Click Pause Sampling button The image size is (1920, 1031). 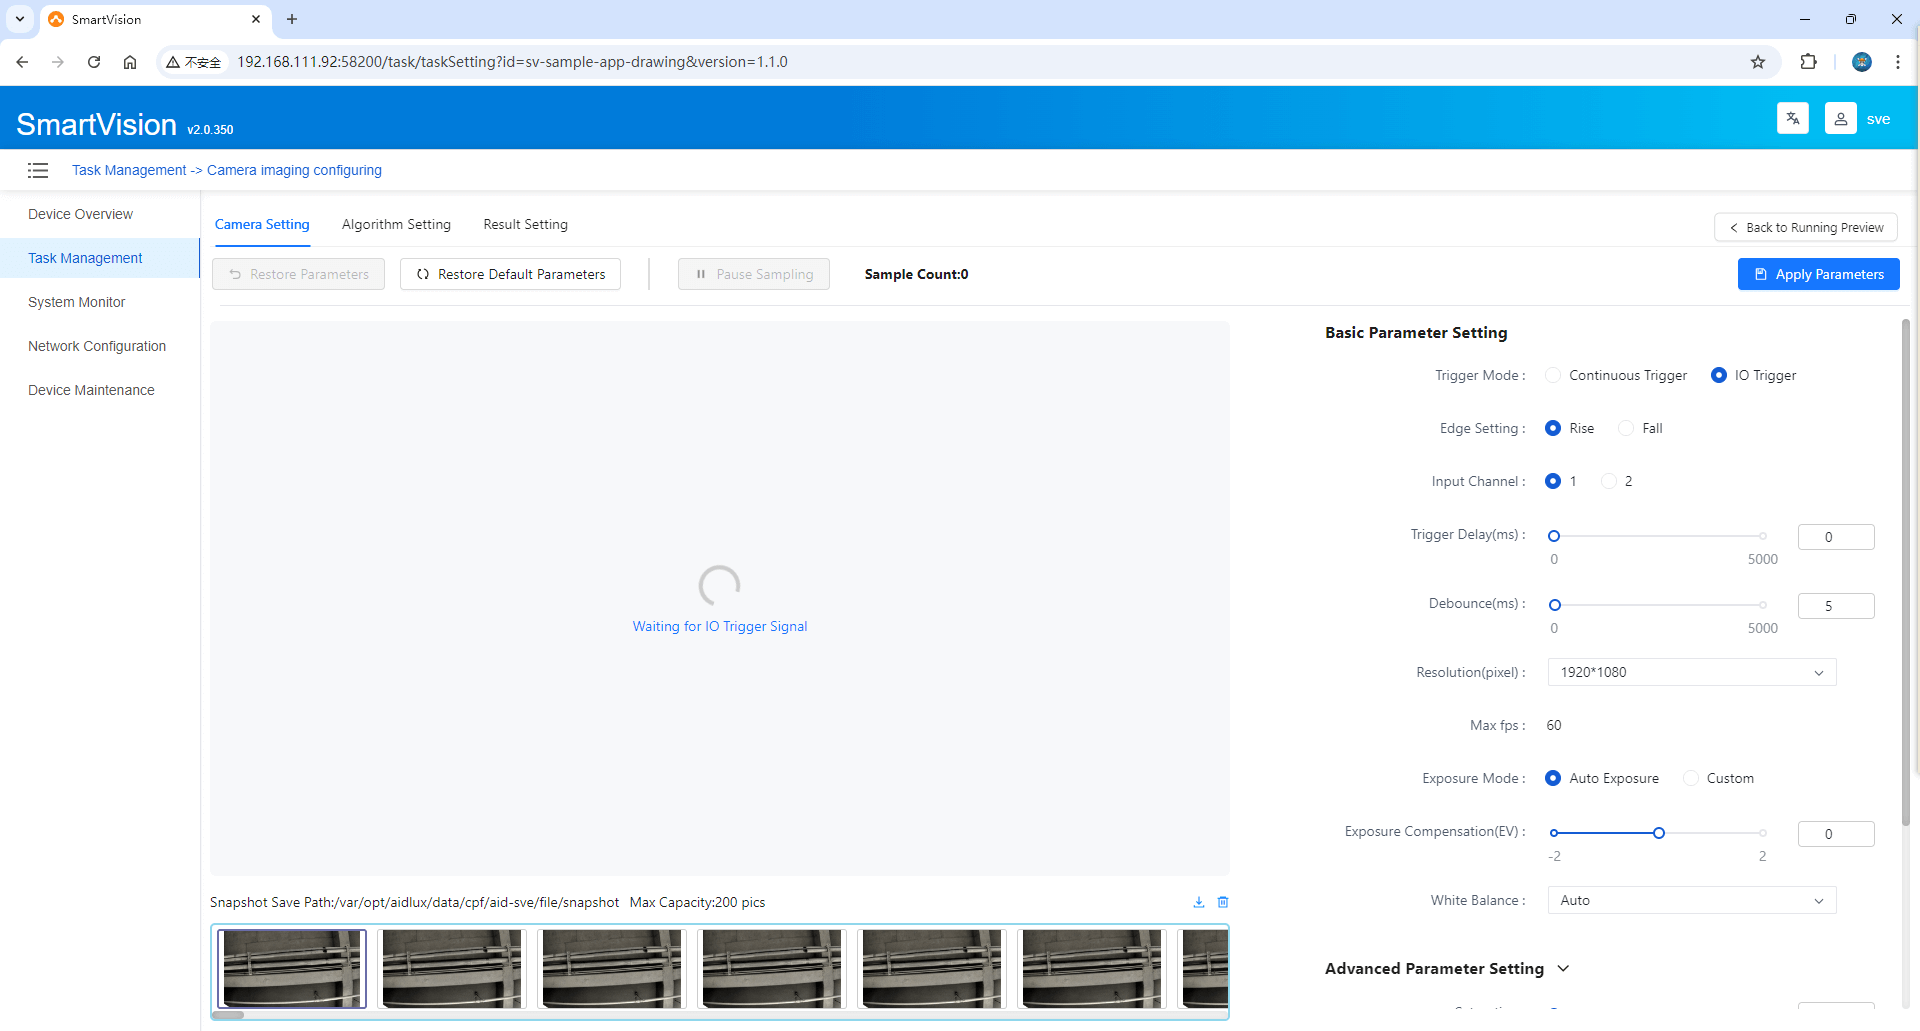[754, 274]
